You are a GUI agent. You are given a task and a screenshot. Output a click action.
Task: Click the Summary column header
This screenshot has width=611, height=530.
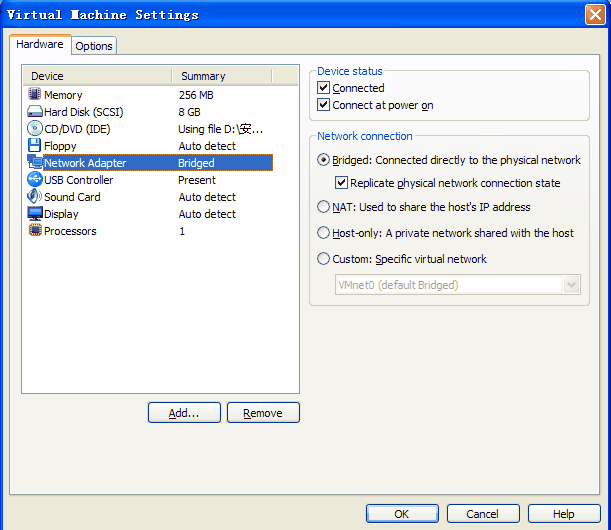point(235,76)
